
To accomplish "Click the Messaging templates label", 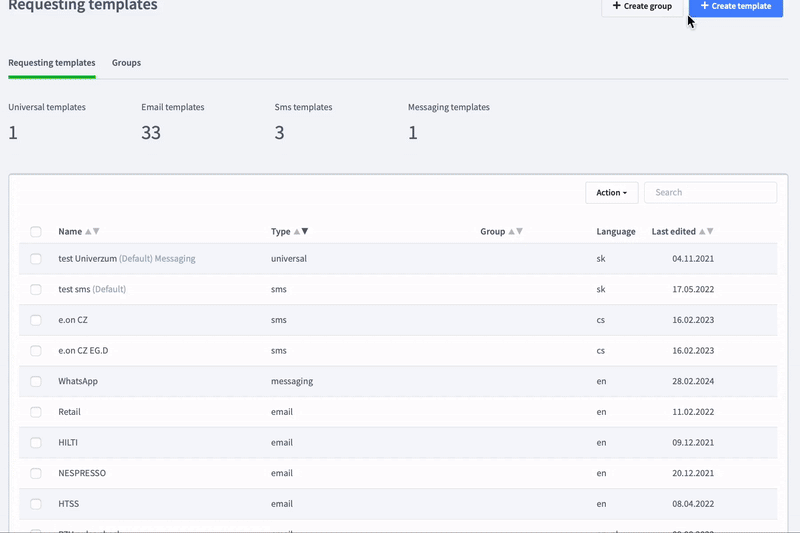I will tap(448, 107).
